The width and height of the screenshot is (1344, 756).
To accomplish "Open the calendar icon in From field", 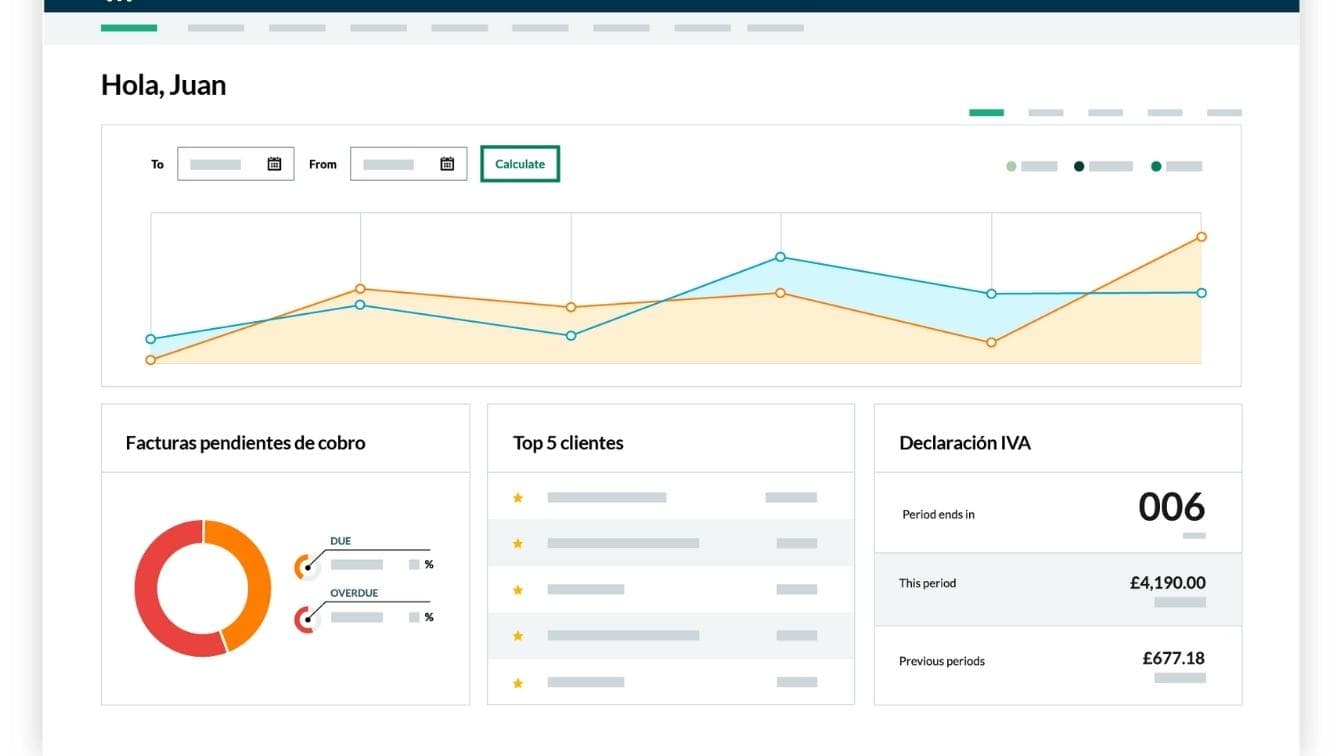I will 447,164.
